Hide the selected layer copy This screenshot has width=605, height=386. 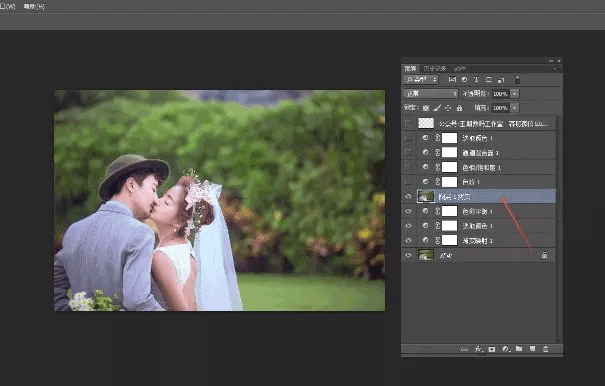point(408,196)
